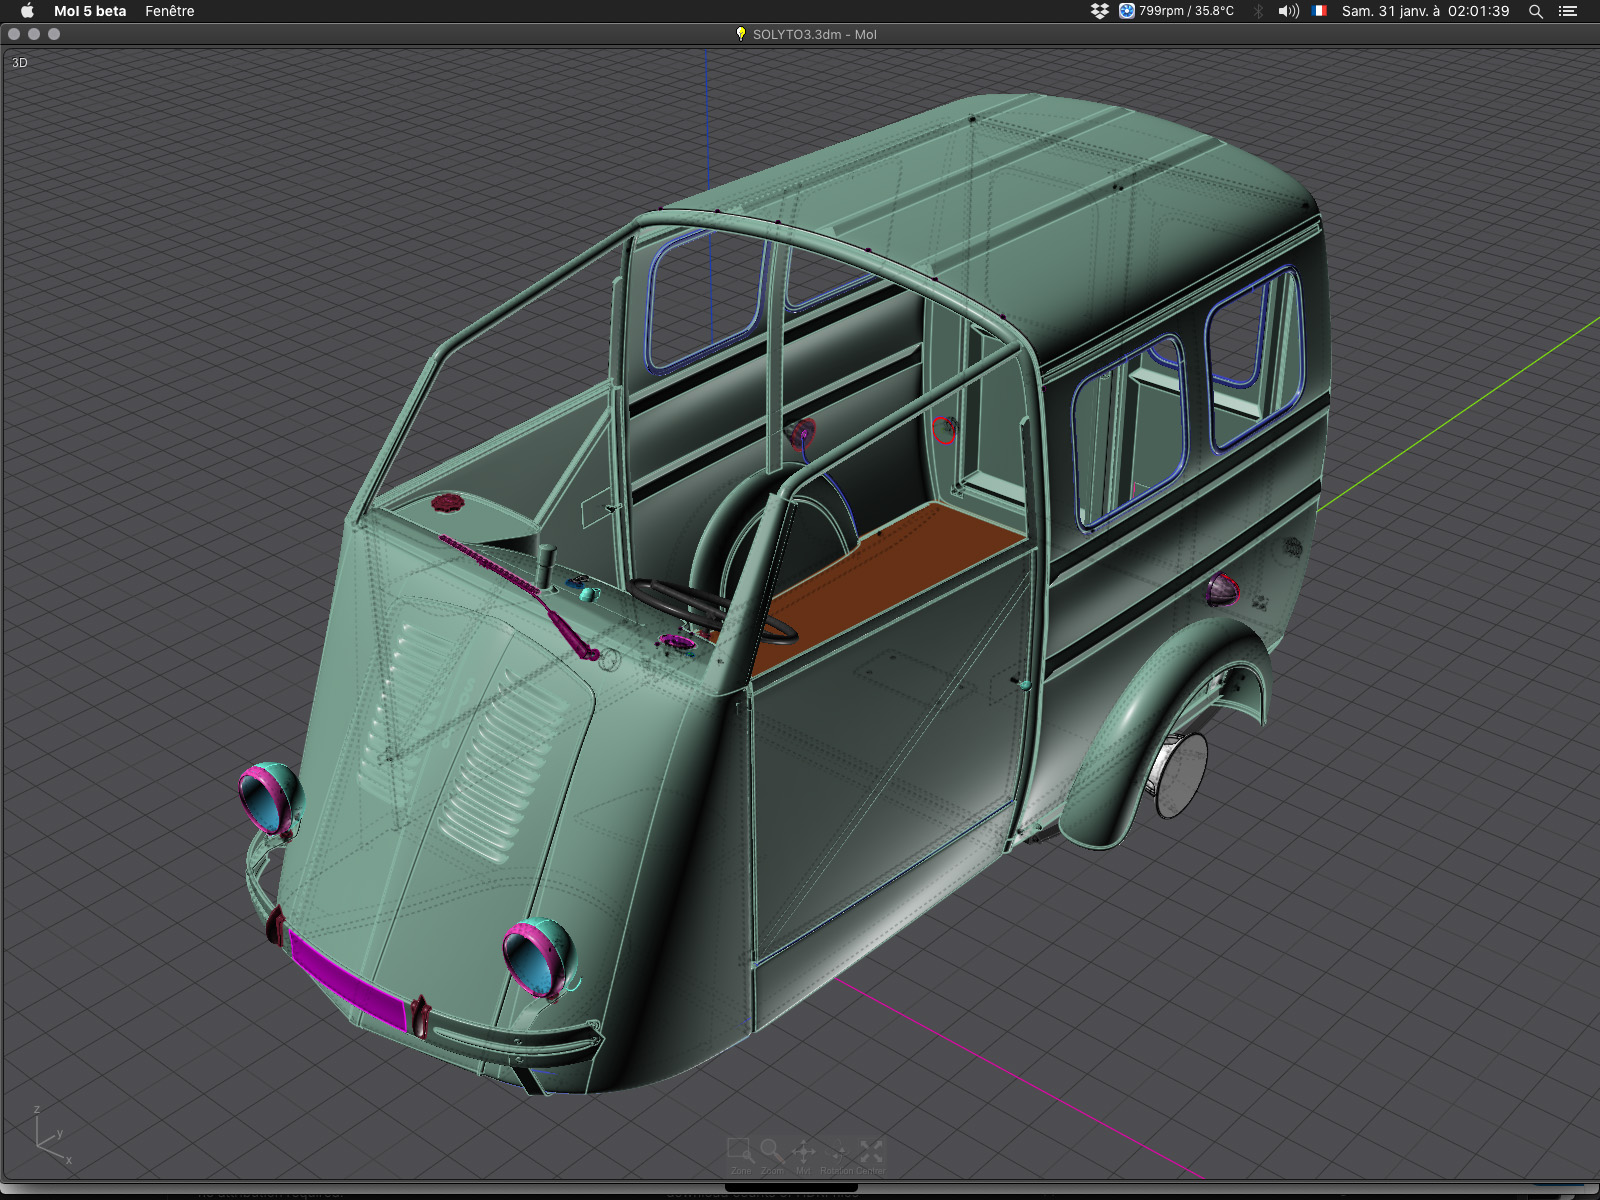
Task: Click Centrer to reset the view
Action: point(872,1153)
